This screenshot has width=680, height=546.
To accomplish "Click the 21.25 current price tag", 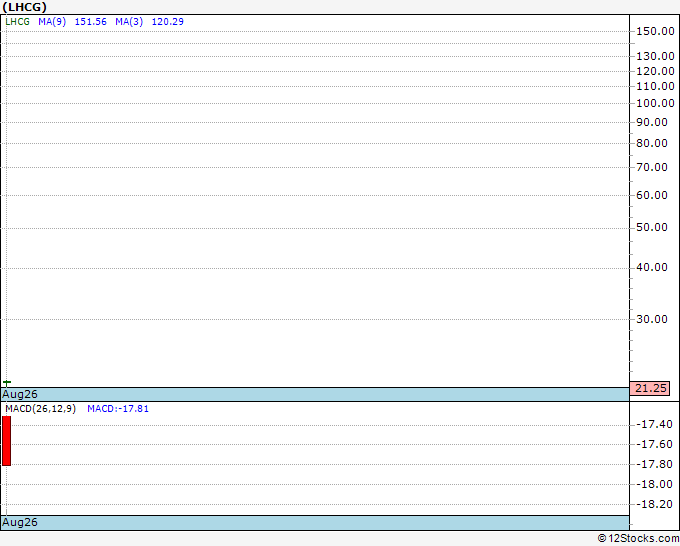I will [650, 388].
